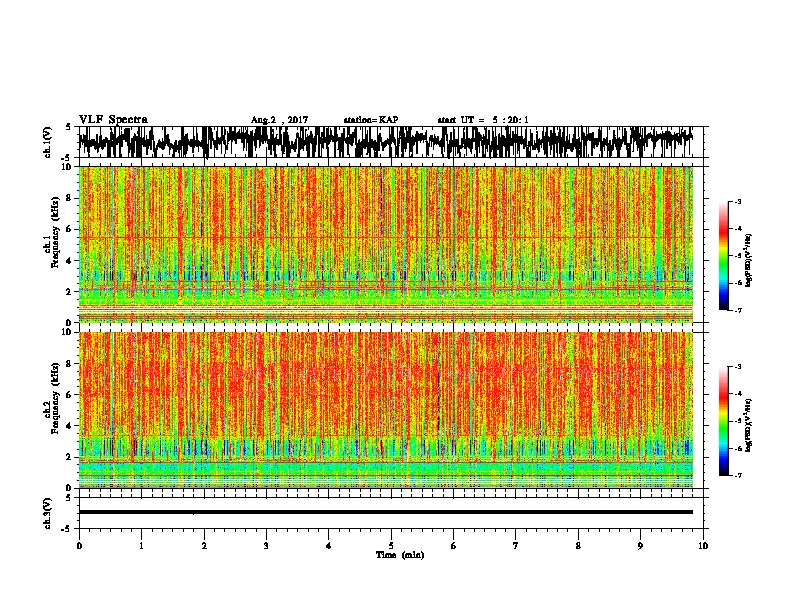
Task: Click the ch.1 spectrogram colorbar
Action: pos(723,256)
